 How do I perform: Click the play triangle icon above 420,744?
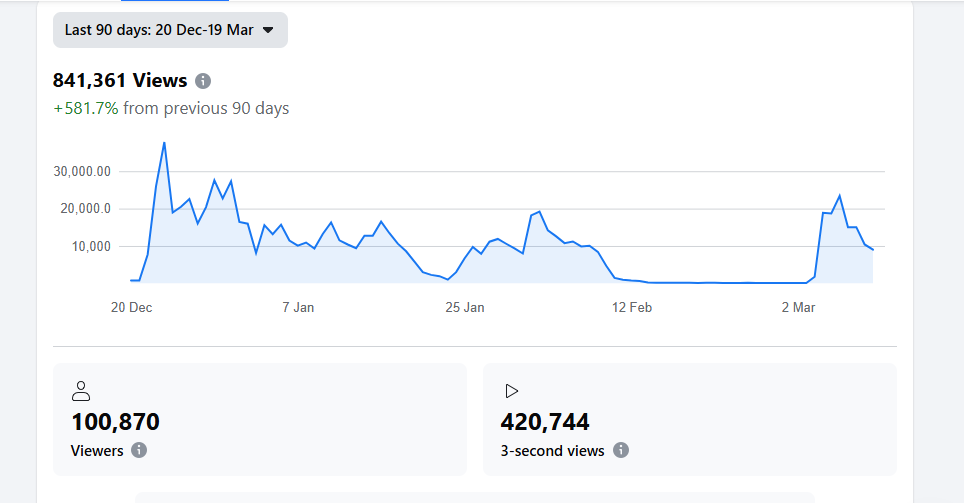click(511, 391)
